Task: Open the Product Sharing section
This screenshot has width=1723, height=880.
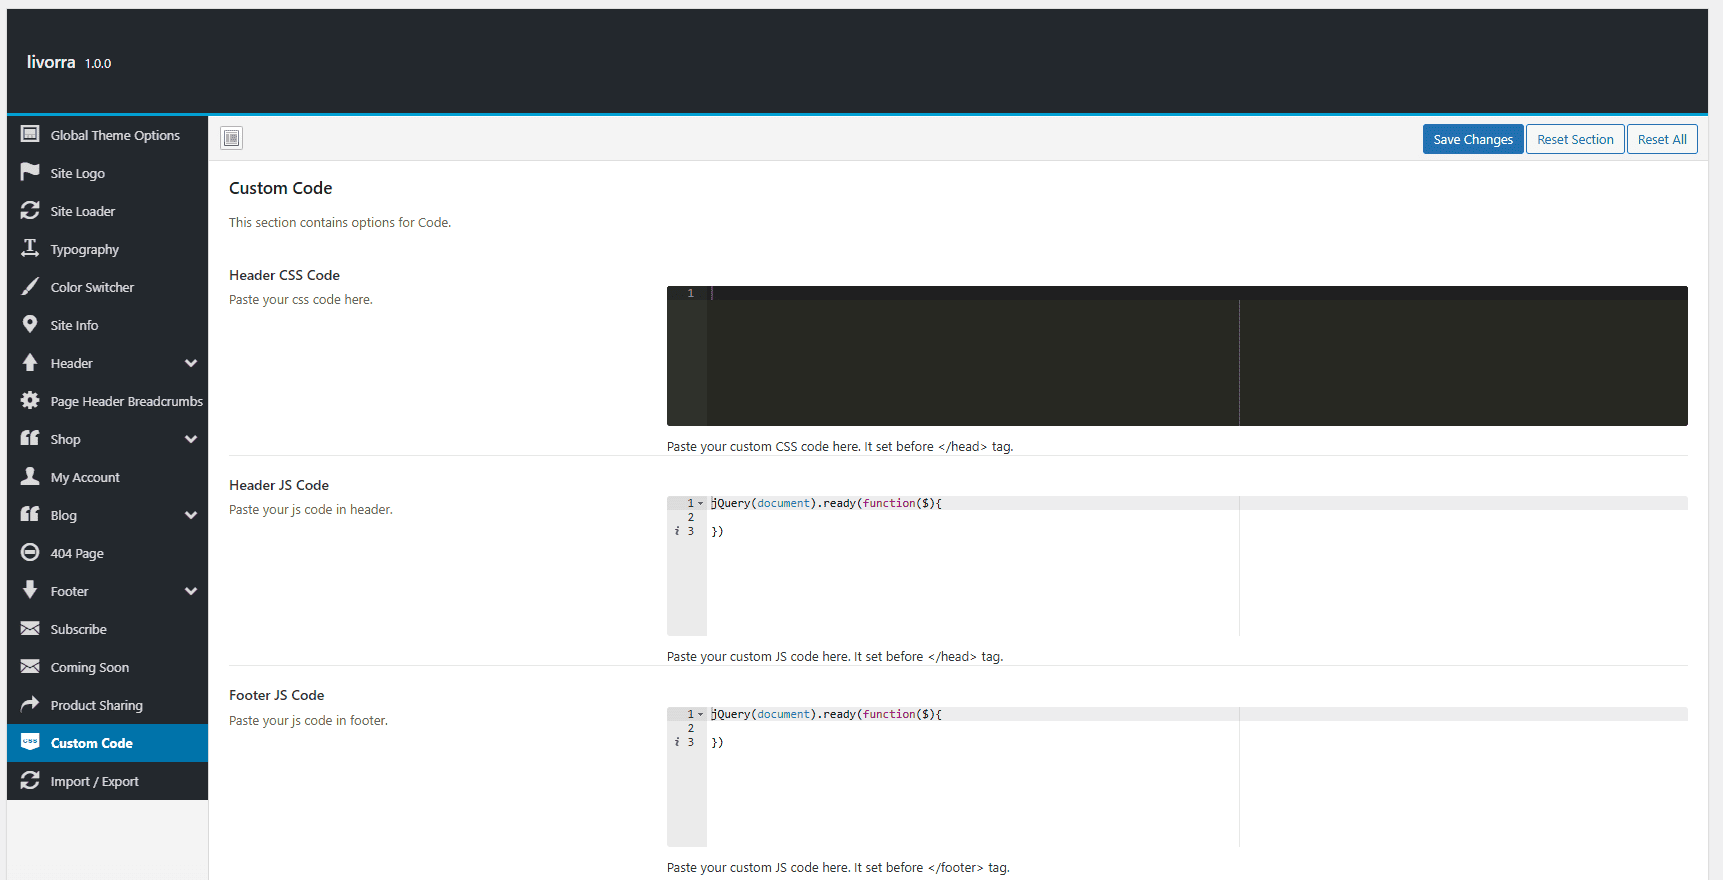Action: 107,705
